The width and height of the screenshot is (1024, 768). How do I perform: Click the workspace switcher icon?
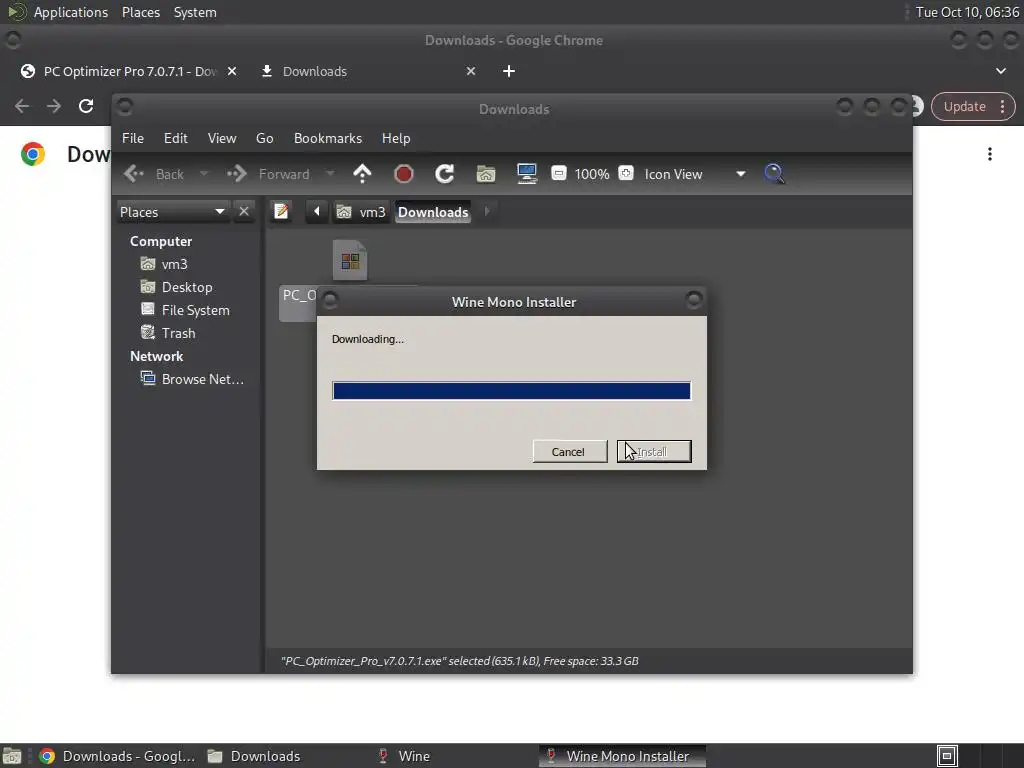pos(947,756)
